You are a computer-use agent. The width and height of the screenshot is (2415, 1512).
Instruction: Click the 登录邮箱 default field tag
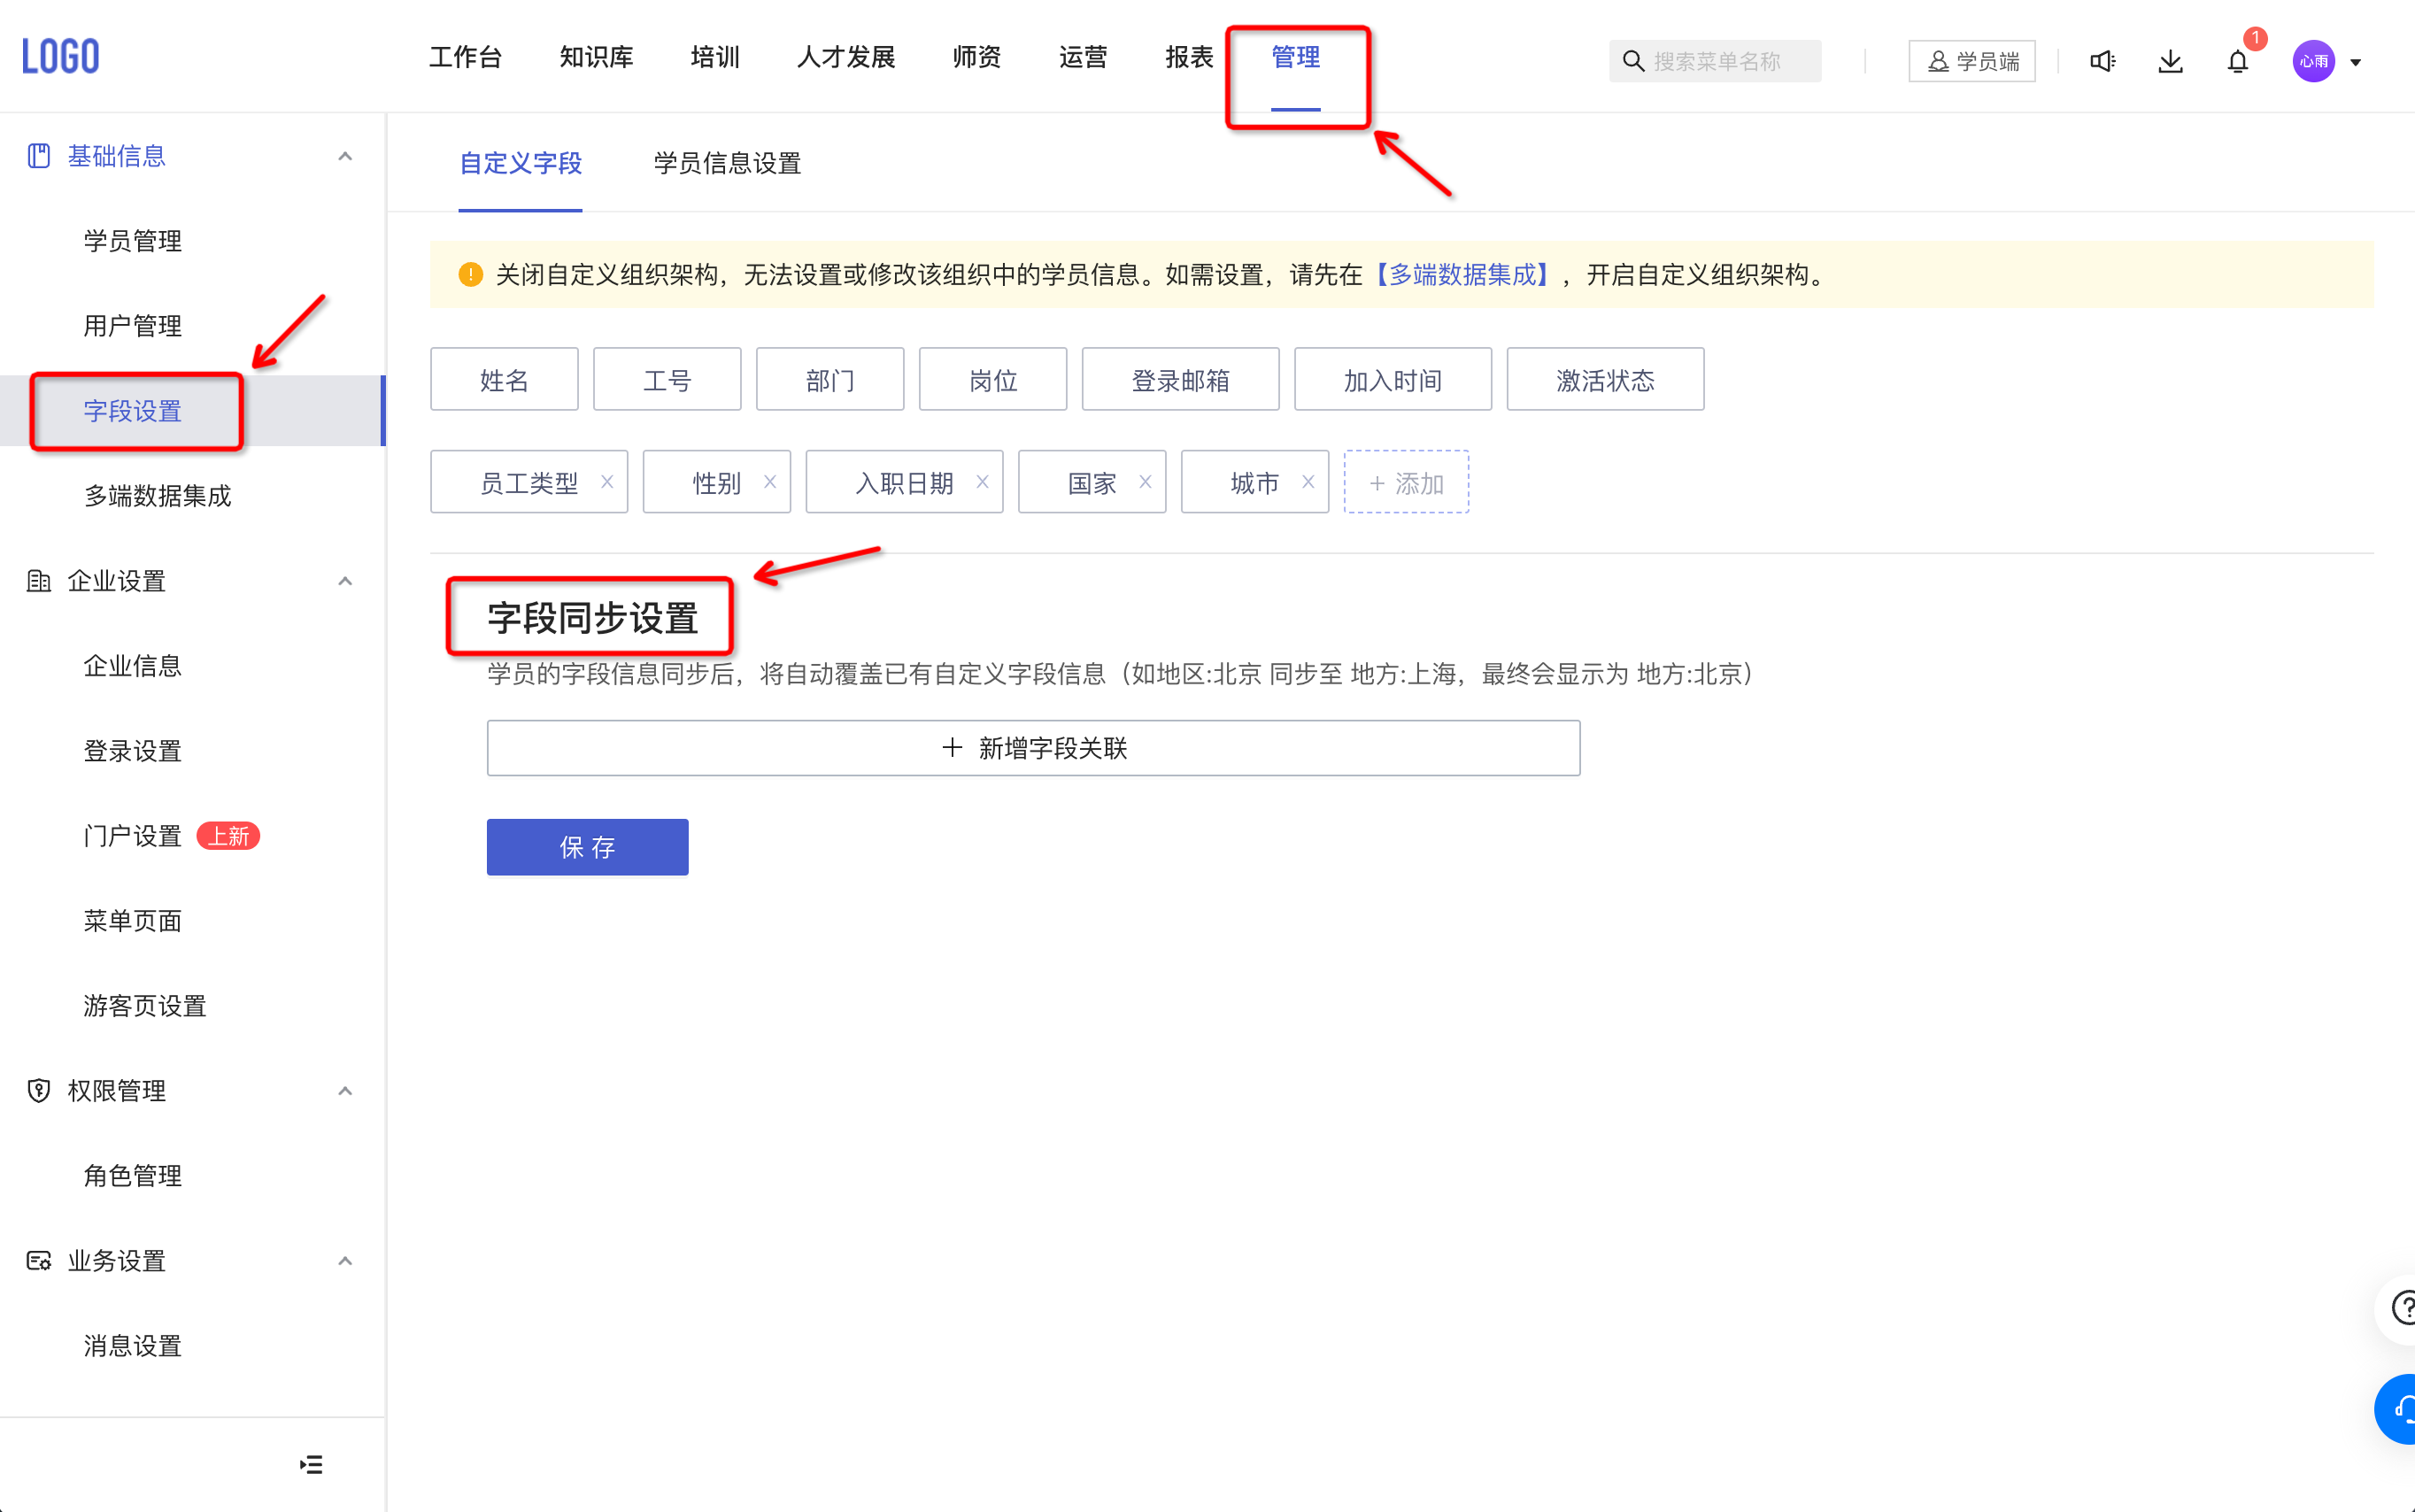[1181, 379]
